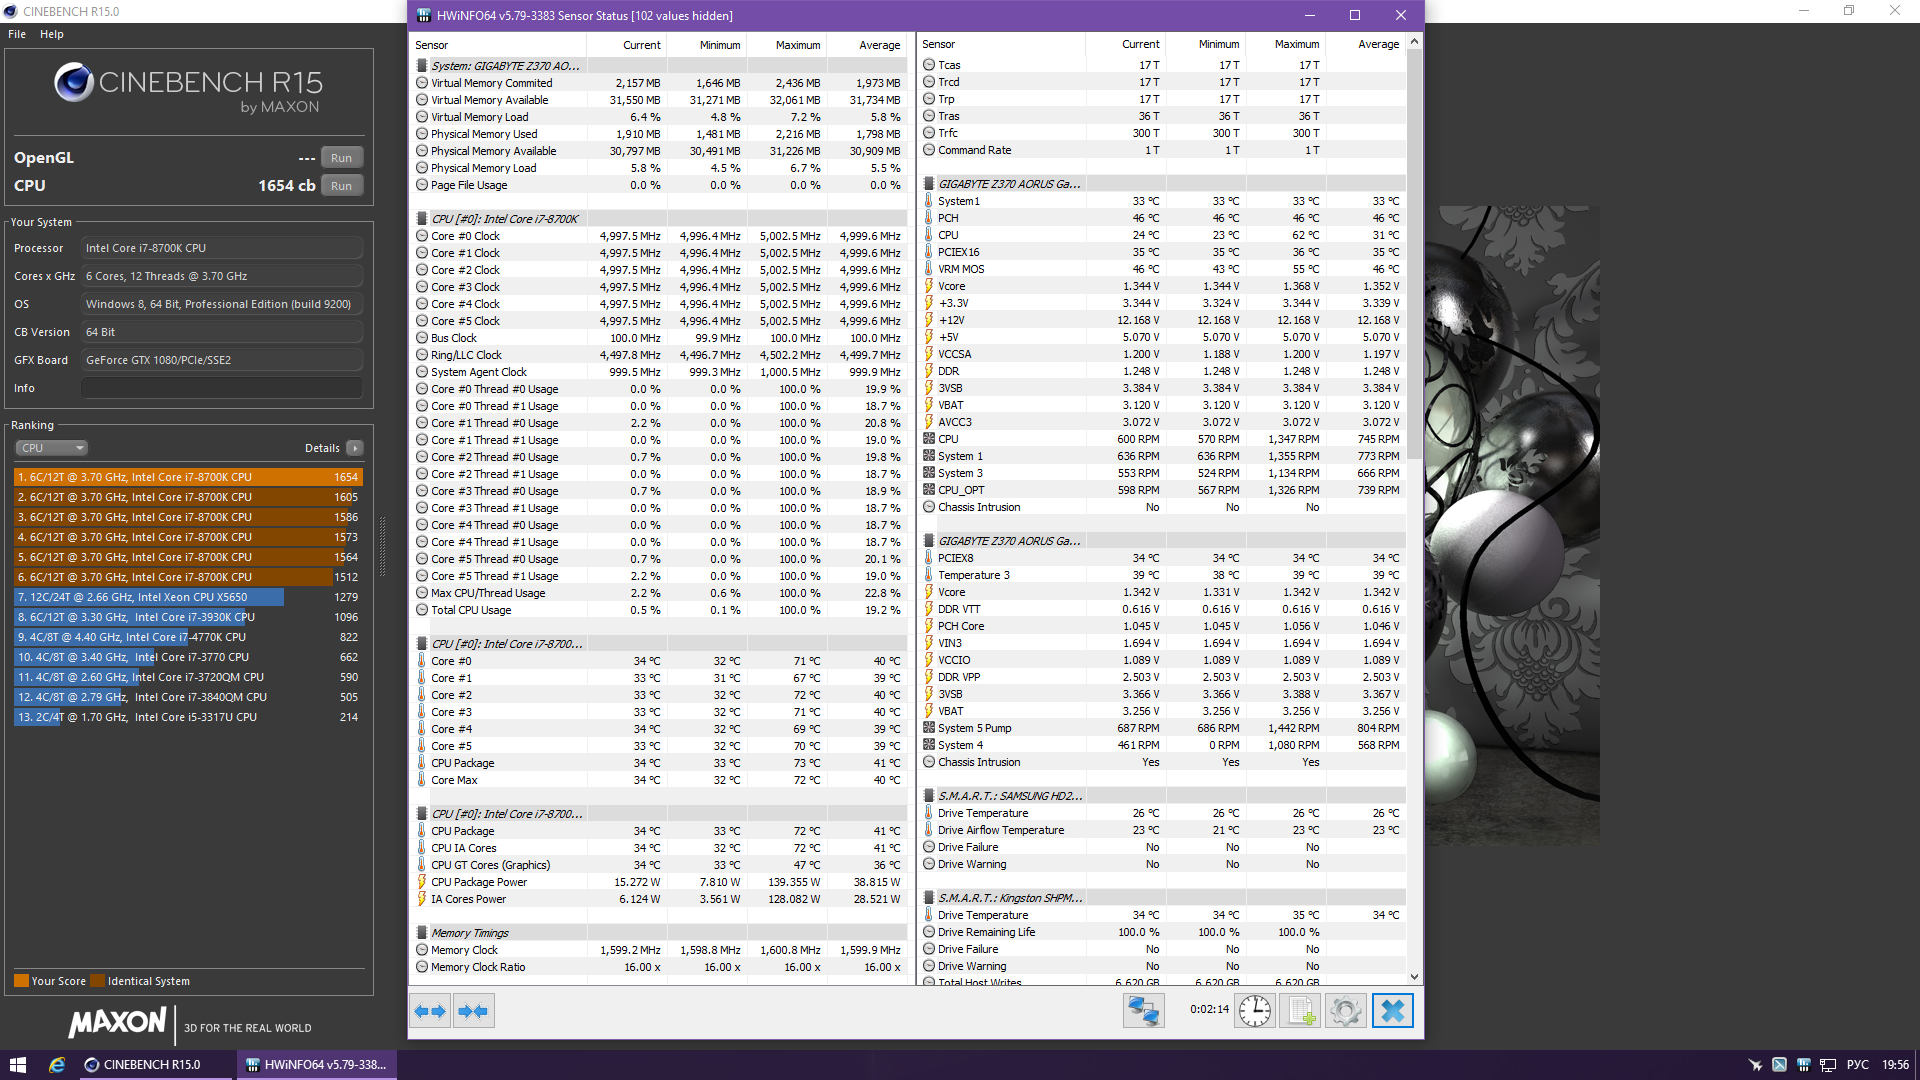
Task: Click scrollbar down arrow in sensor panel
Action: [x=1414, y=977]
